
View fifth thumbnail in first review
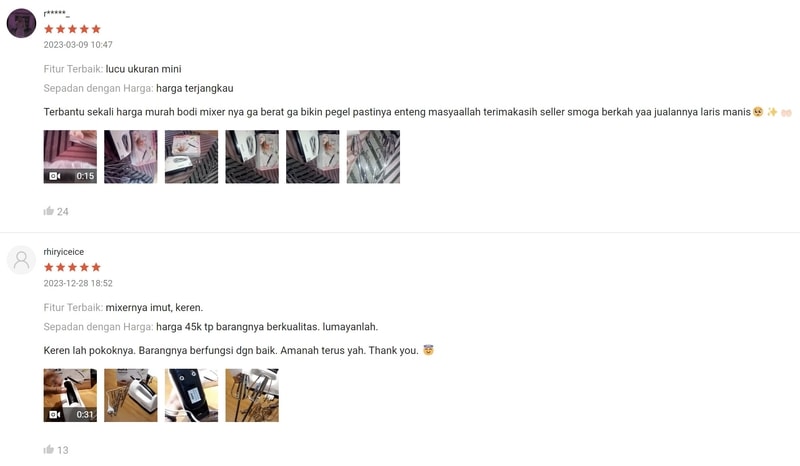click(312, 157)
